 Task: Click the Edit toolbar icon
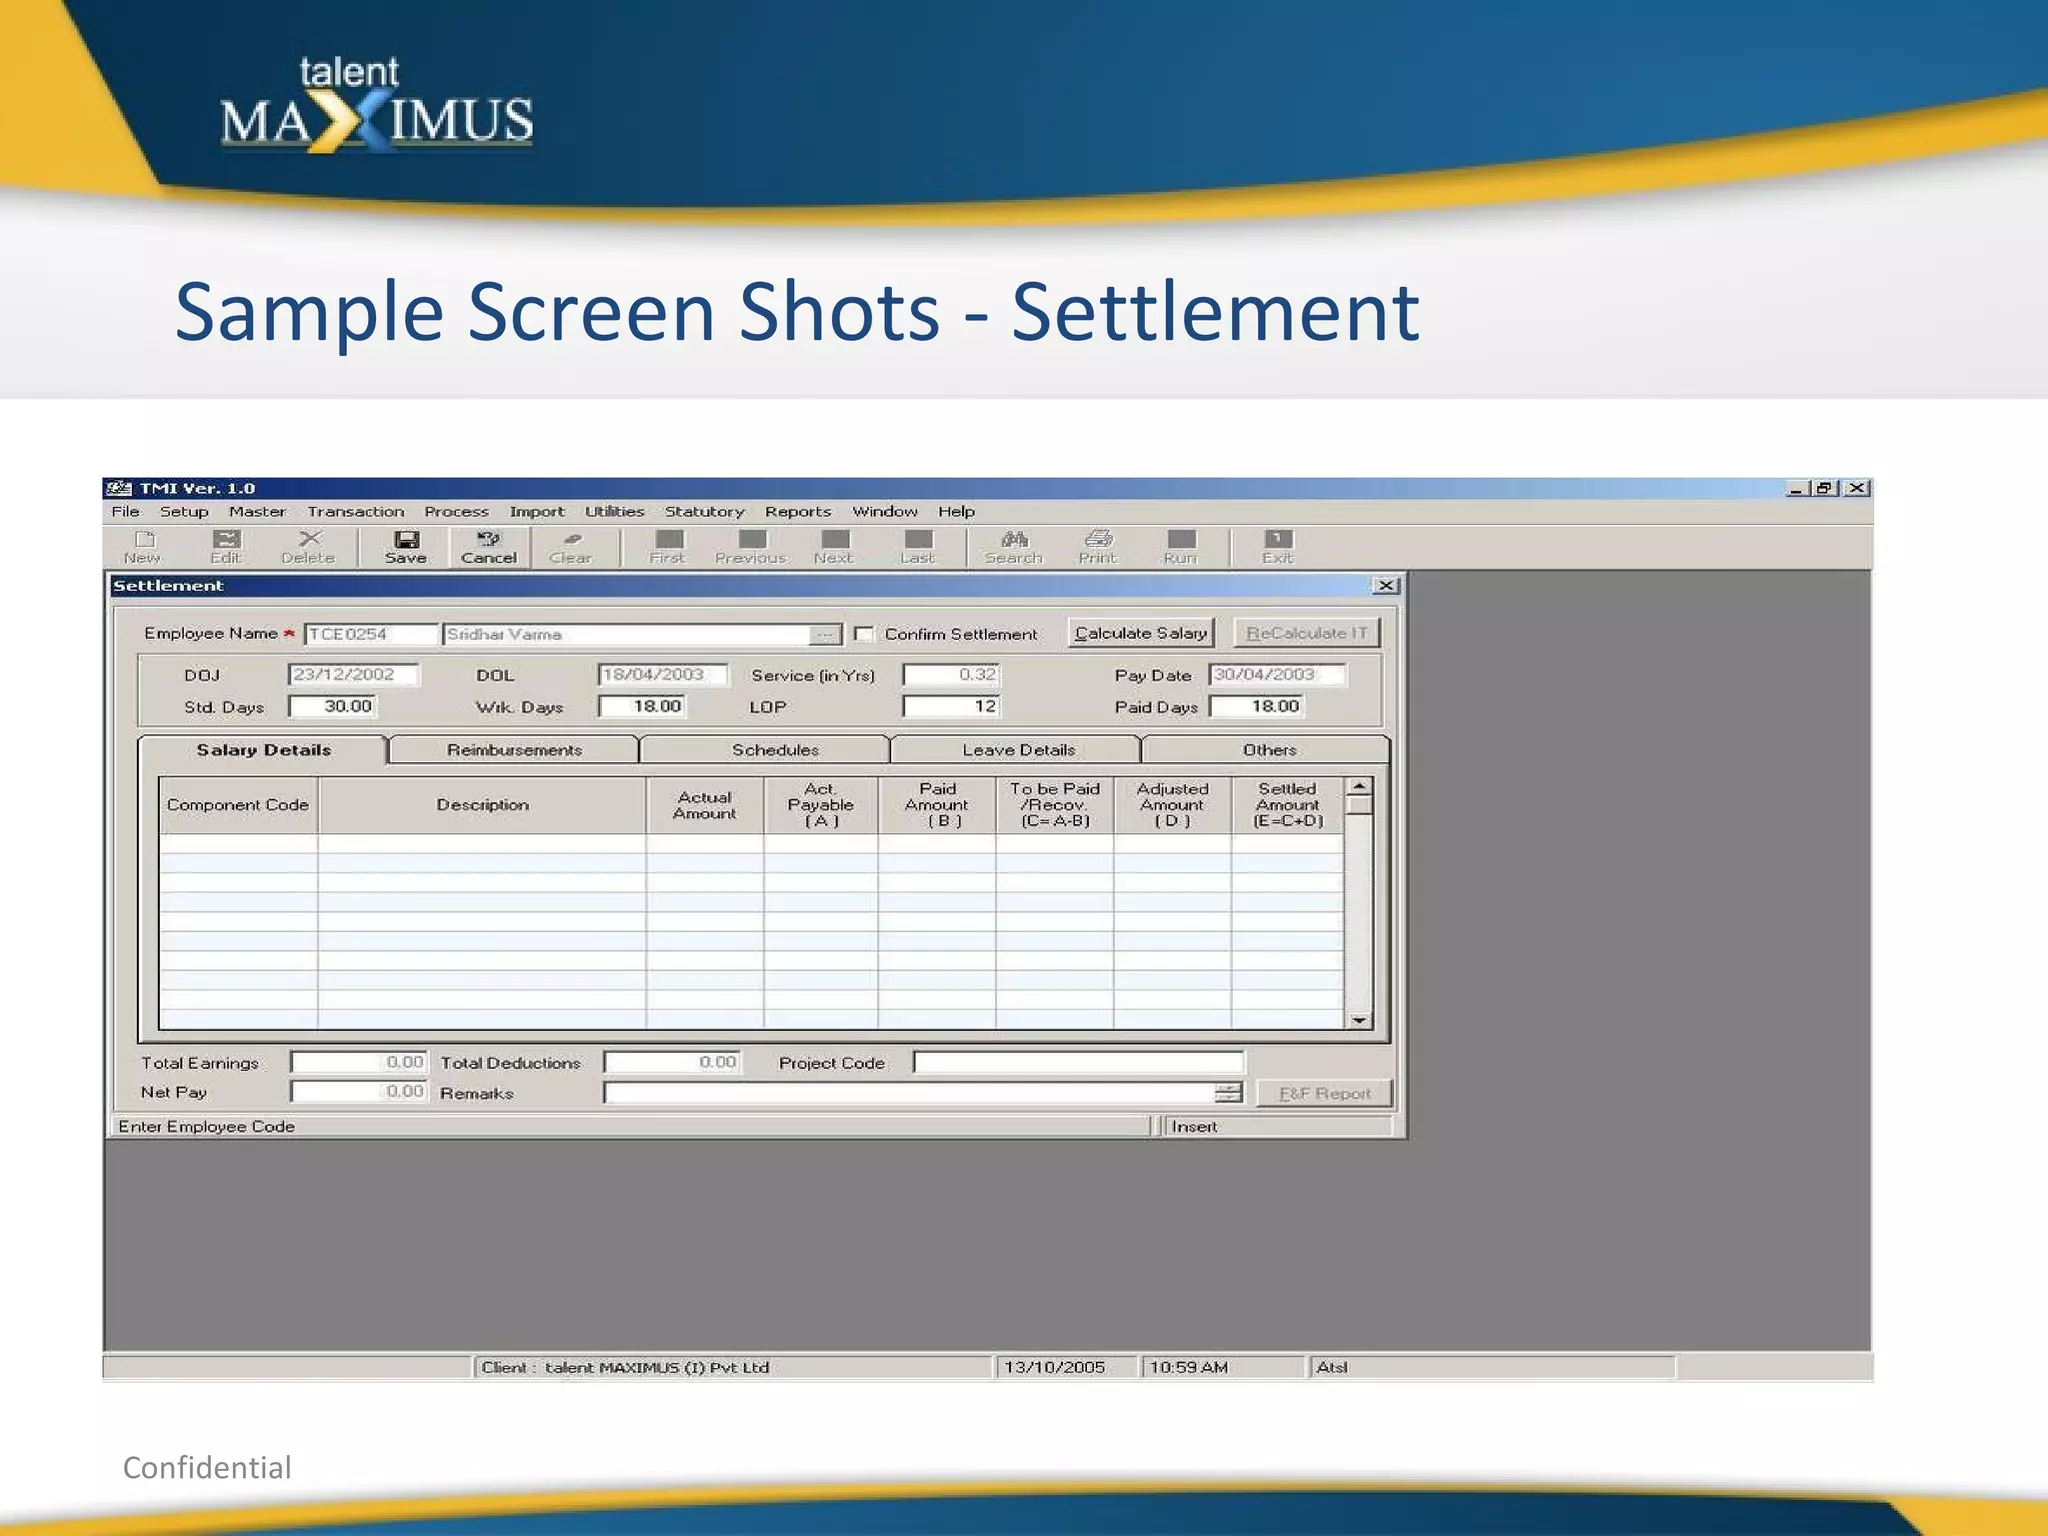click(x=226, y=547)
